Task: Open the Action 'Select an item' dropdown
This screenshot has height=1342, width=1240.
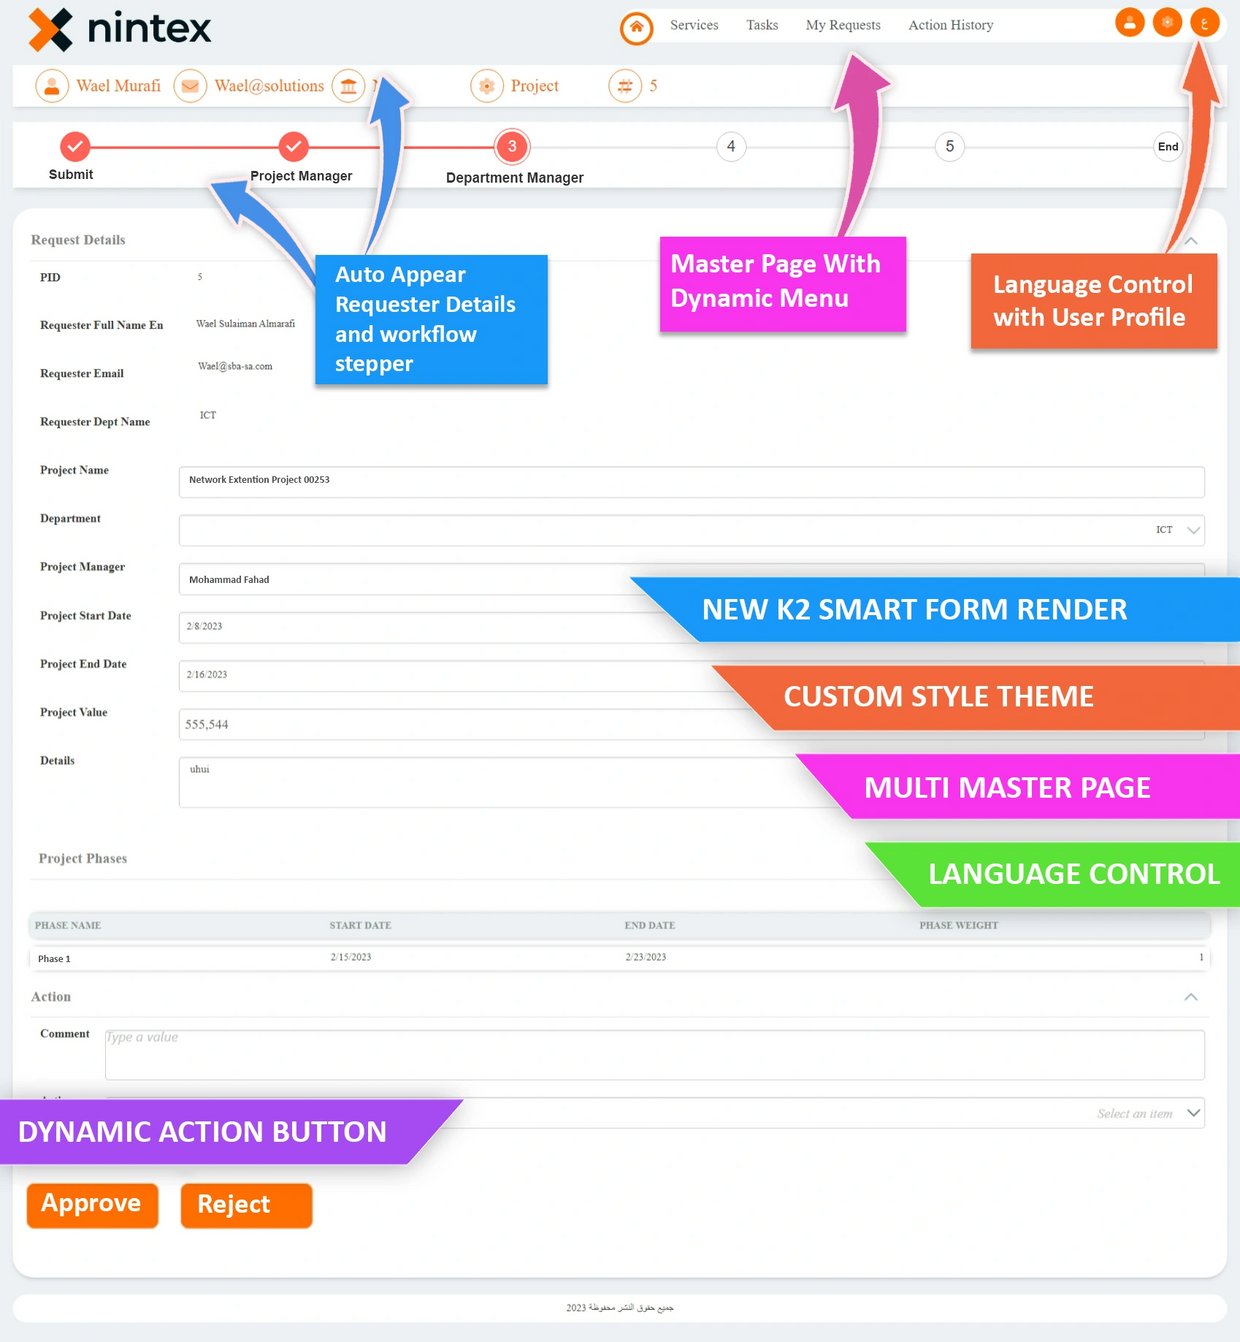Action: tap(655, 1113)
